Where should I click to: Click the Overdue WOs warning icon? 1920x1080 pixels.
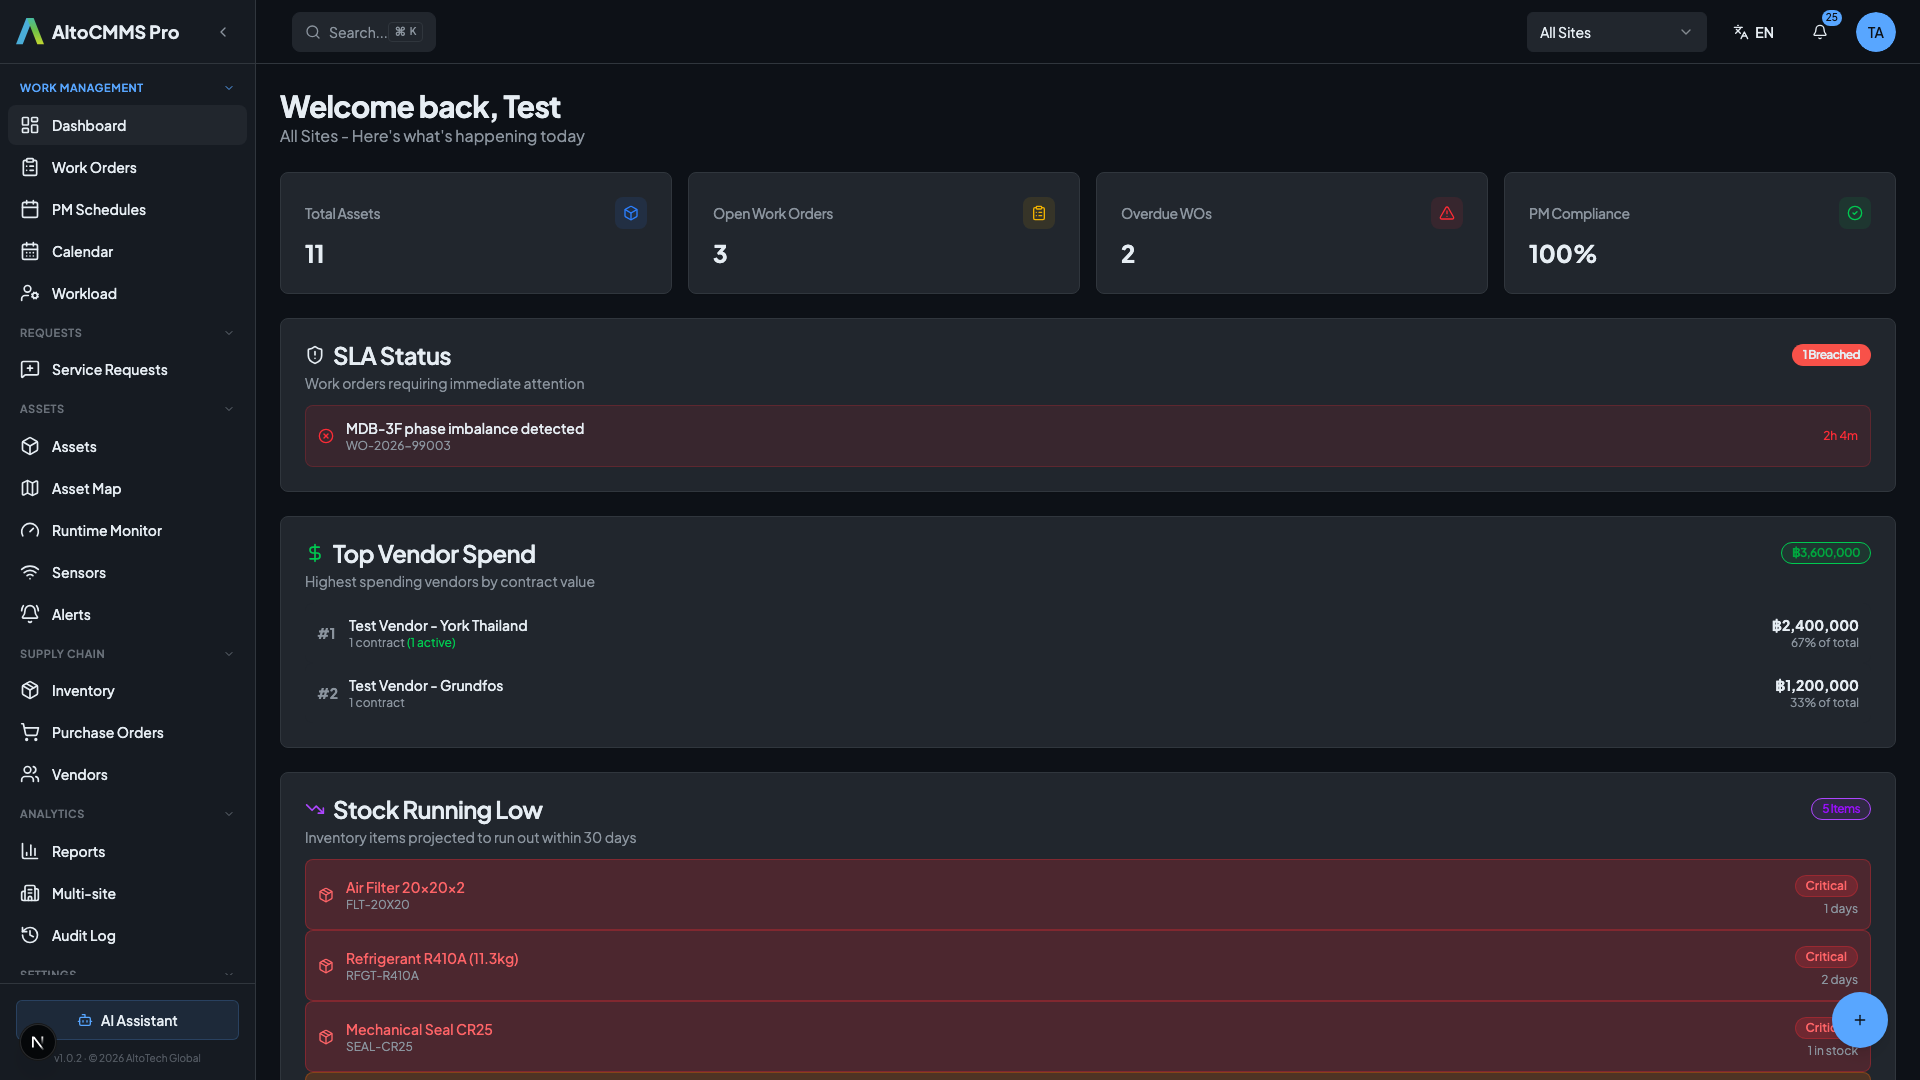(1446, 213)
